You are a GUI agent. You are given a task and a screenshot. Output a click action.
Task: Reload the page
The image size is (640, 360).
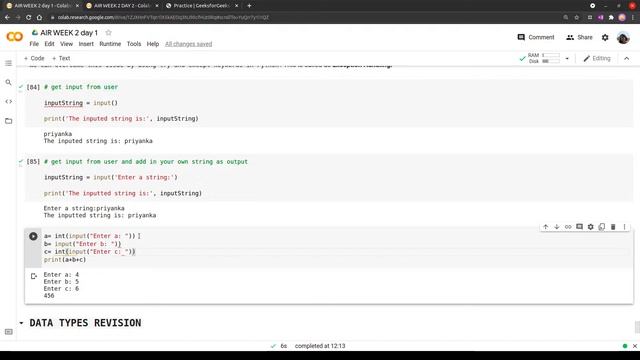29,18
